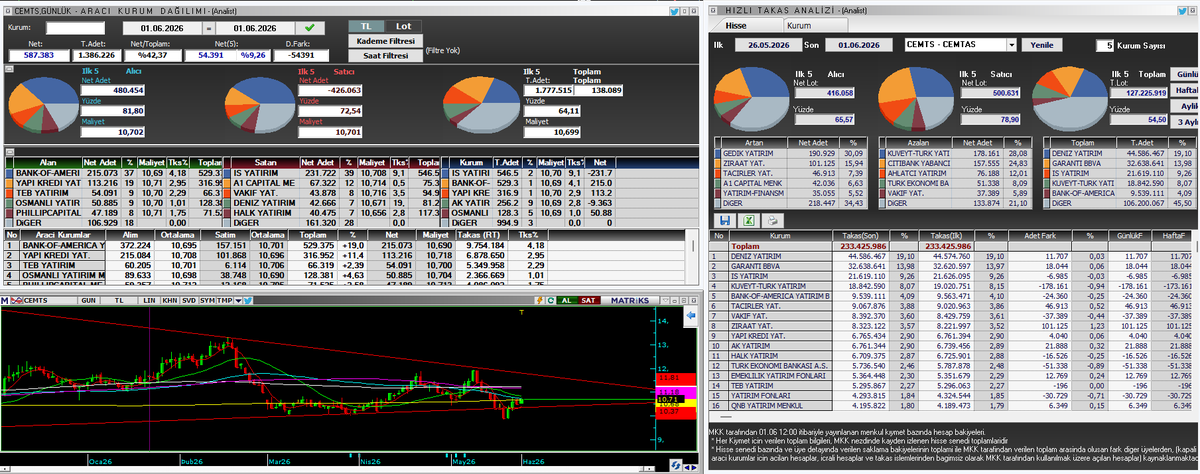Toggle the TL currency button on the chart toolbar
Image resolution: width=1200 pixels, height=474 pixels.
pos(119,300)
